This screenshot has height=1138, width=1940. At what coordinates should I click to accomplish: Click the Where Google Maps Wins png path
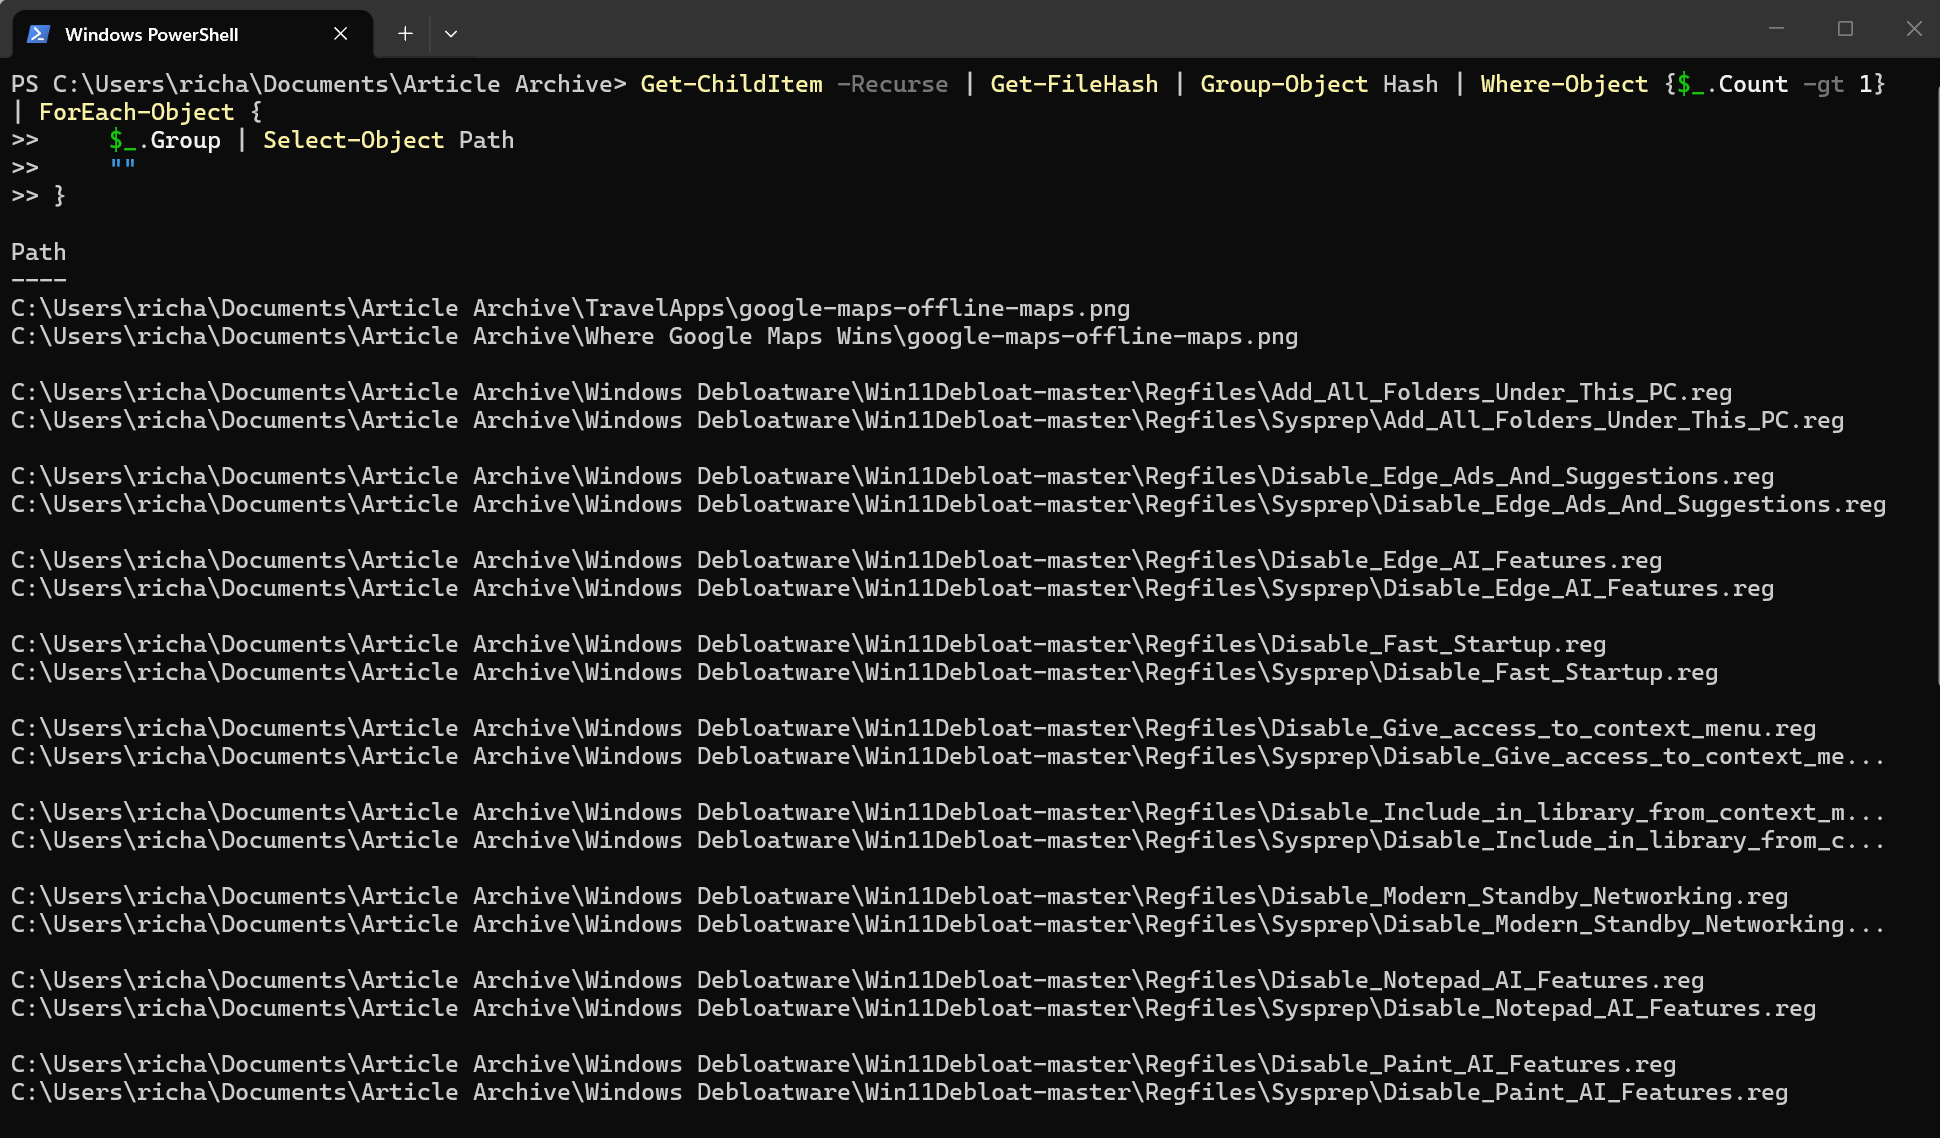click(654, 336)
